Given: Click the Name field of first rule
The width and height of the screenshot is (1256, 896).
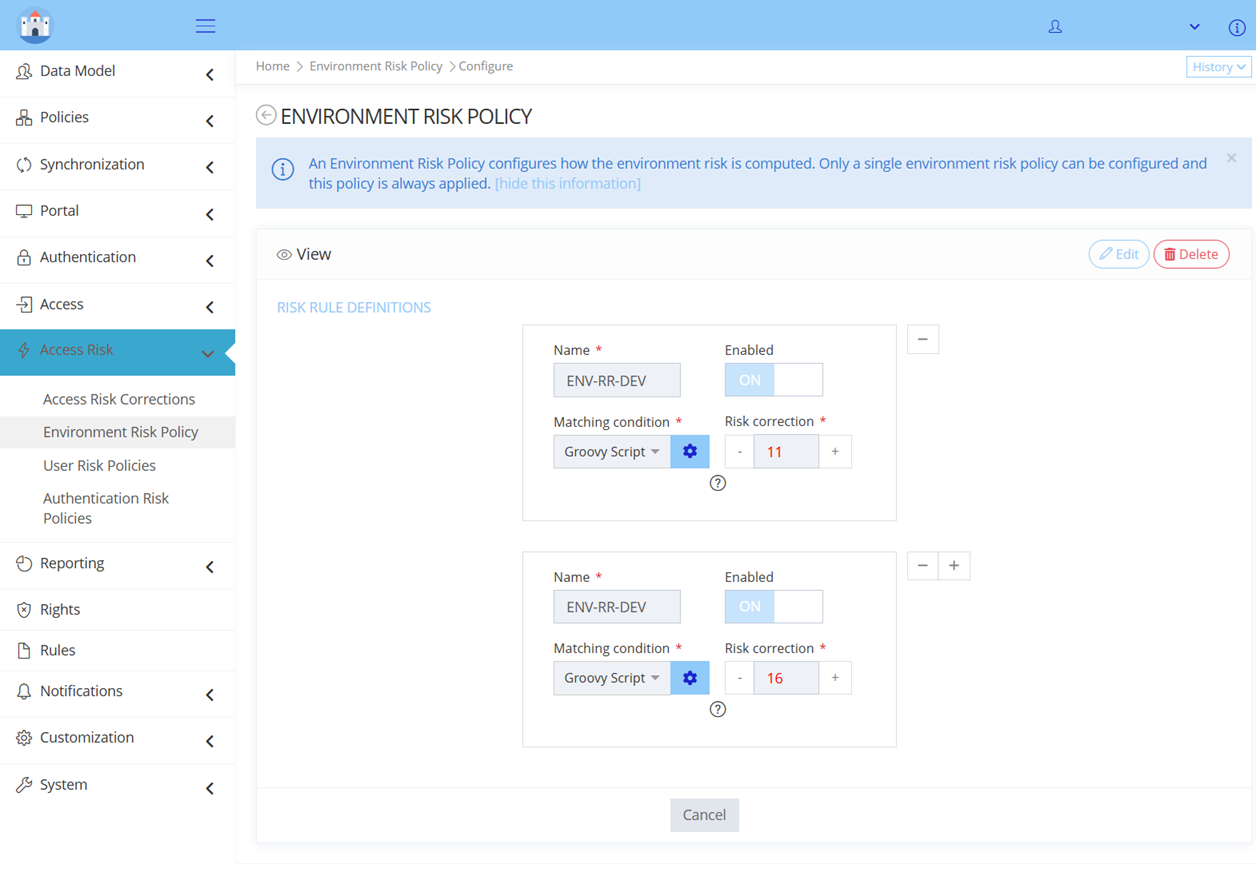Looking at the screenshot, I should [x=616, y=380].
